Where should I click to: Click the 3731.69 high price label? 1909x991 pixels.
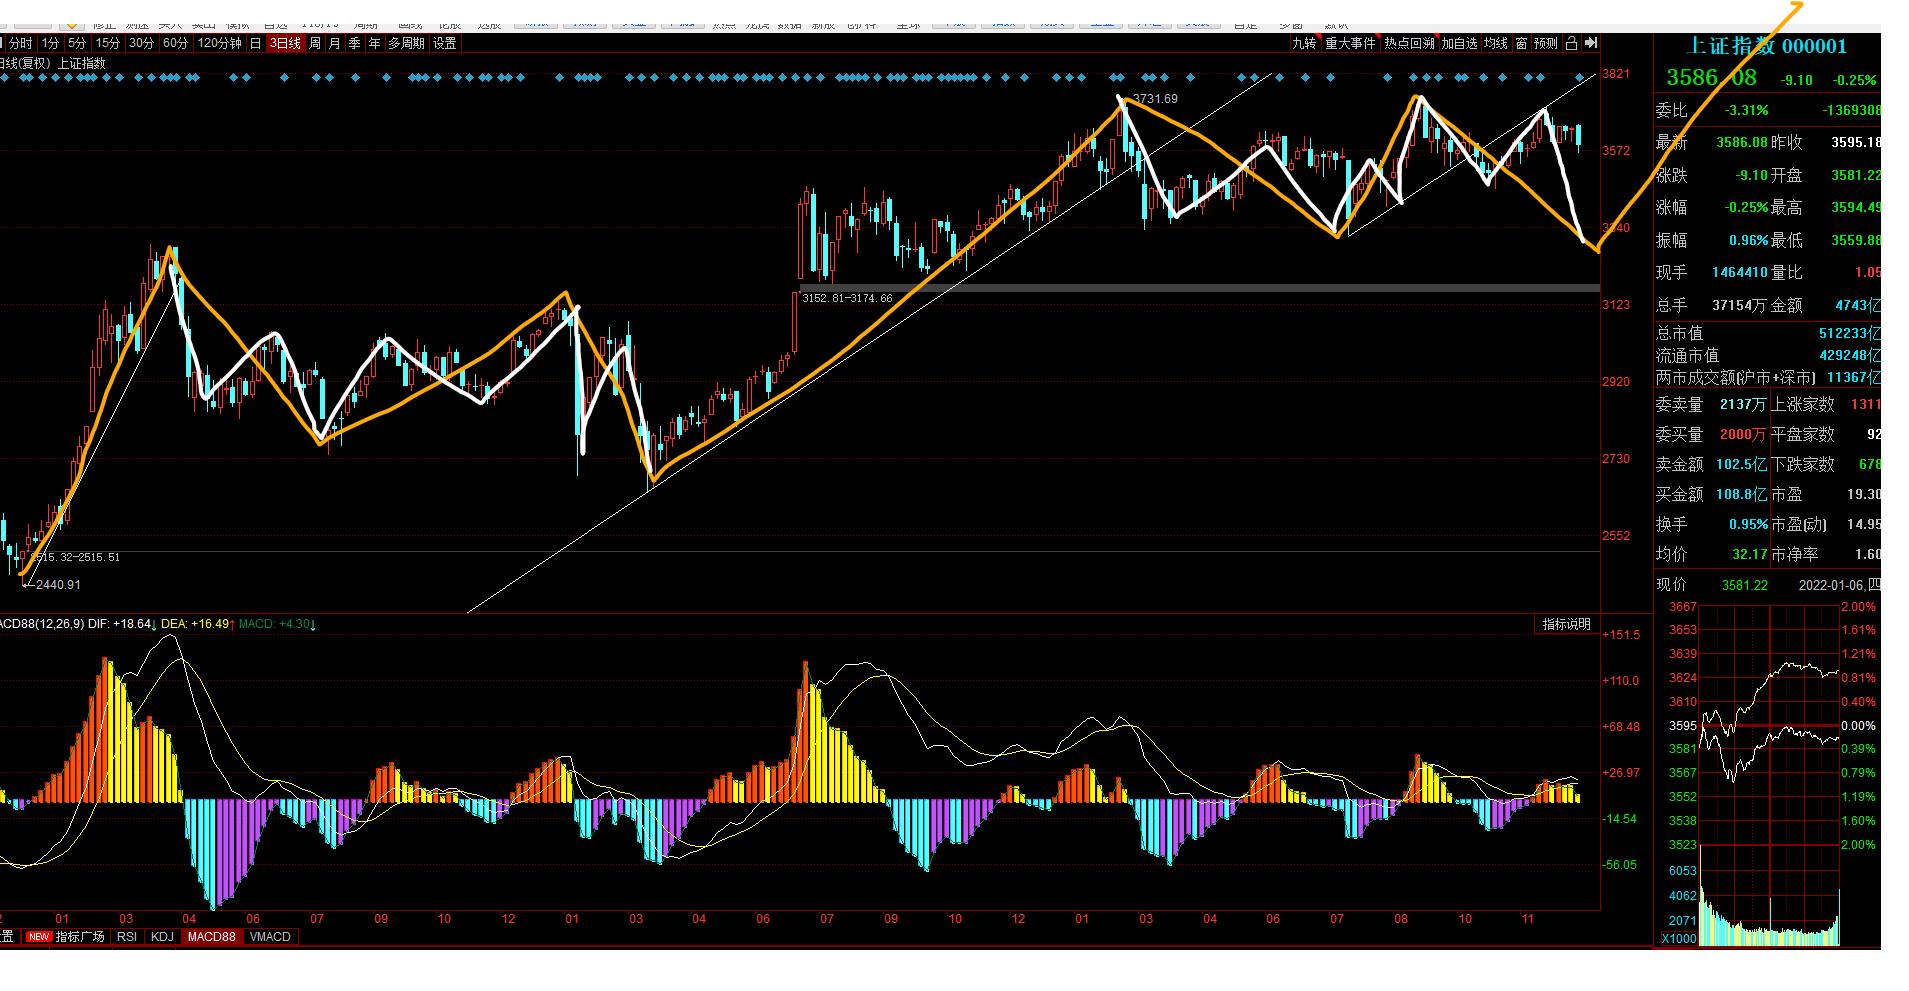(x=1155, y=99)
